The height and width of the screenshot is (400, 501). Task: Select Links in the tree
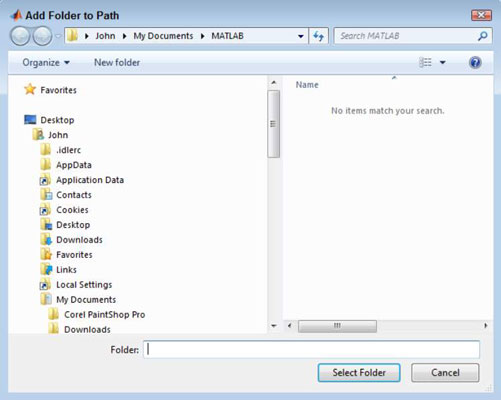point(66,270)
